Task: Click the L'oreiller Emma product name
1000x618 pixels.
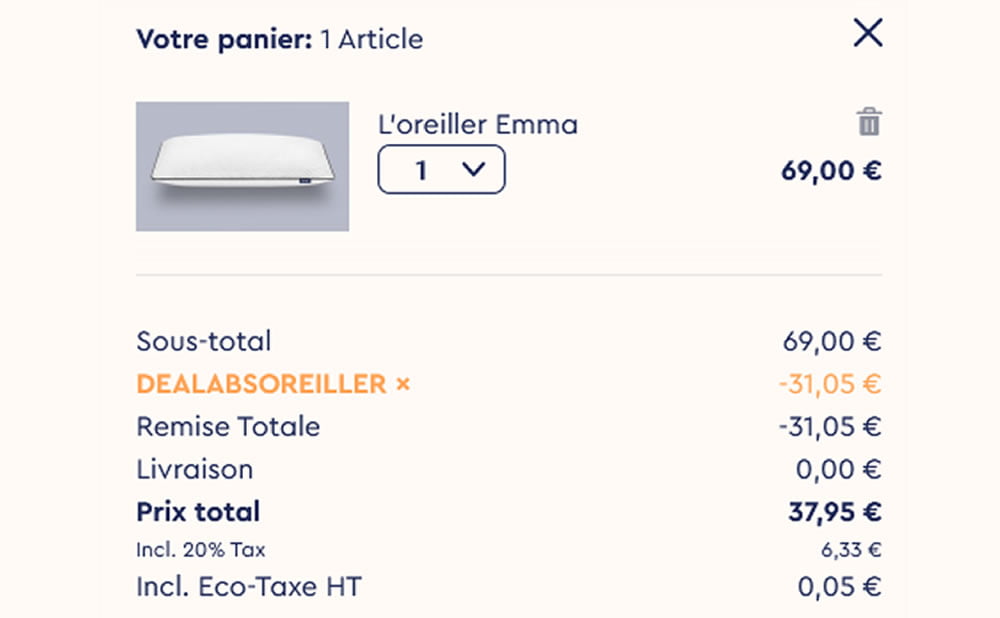Action: pyautogui.click(x=478, y=125)
